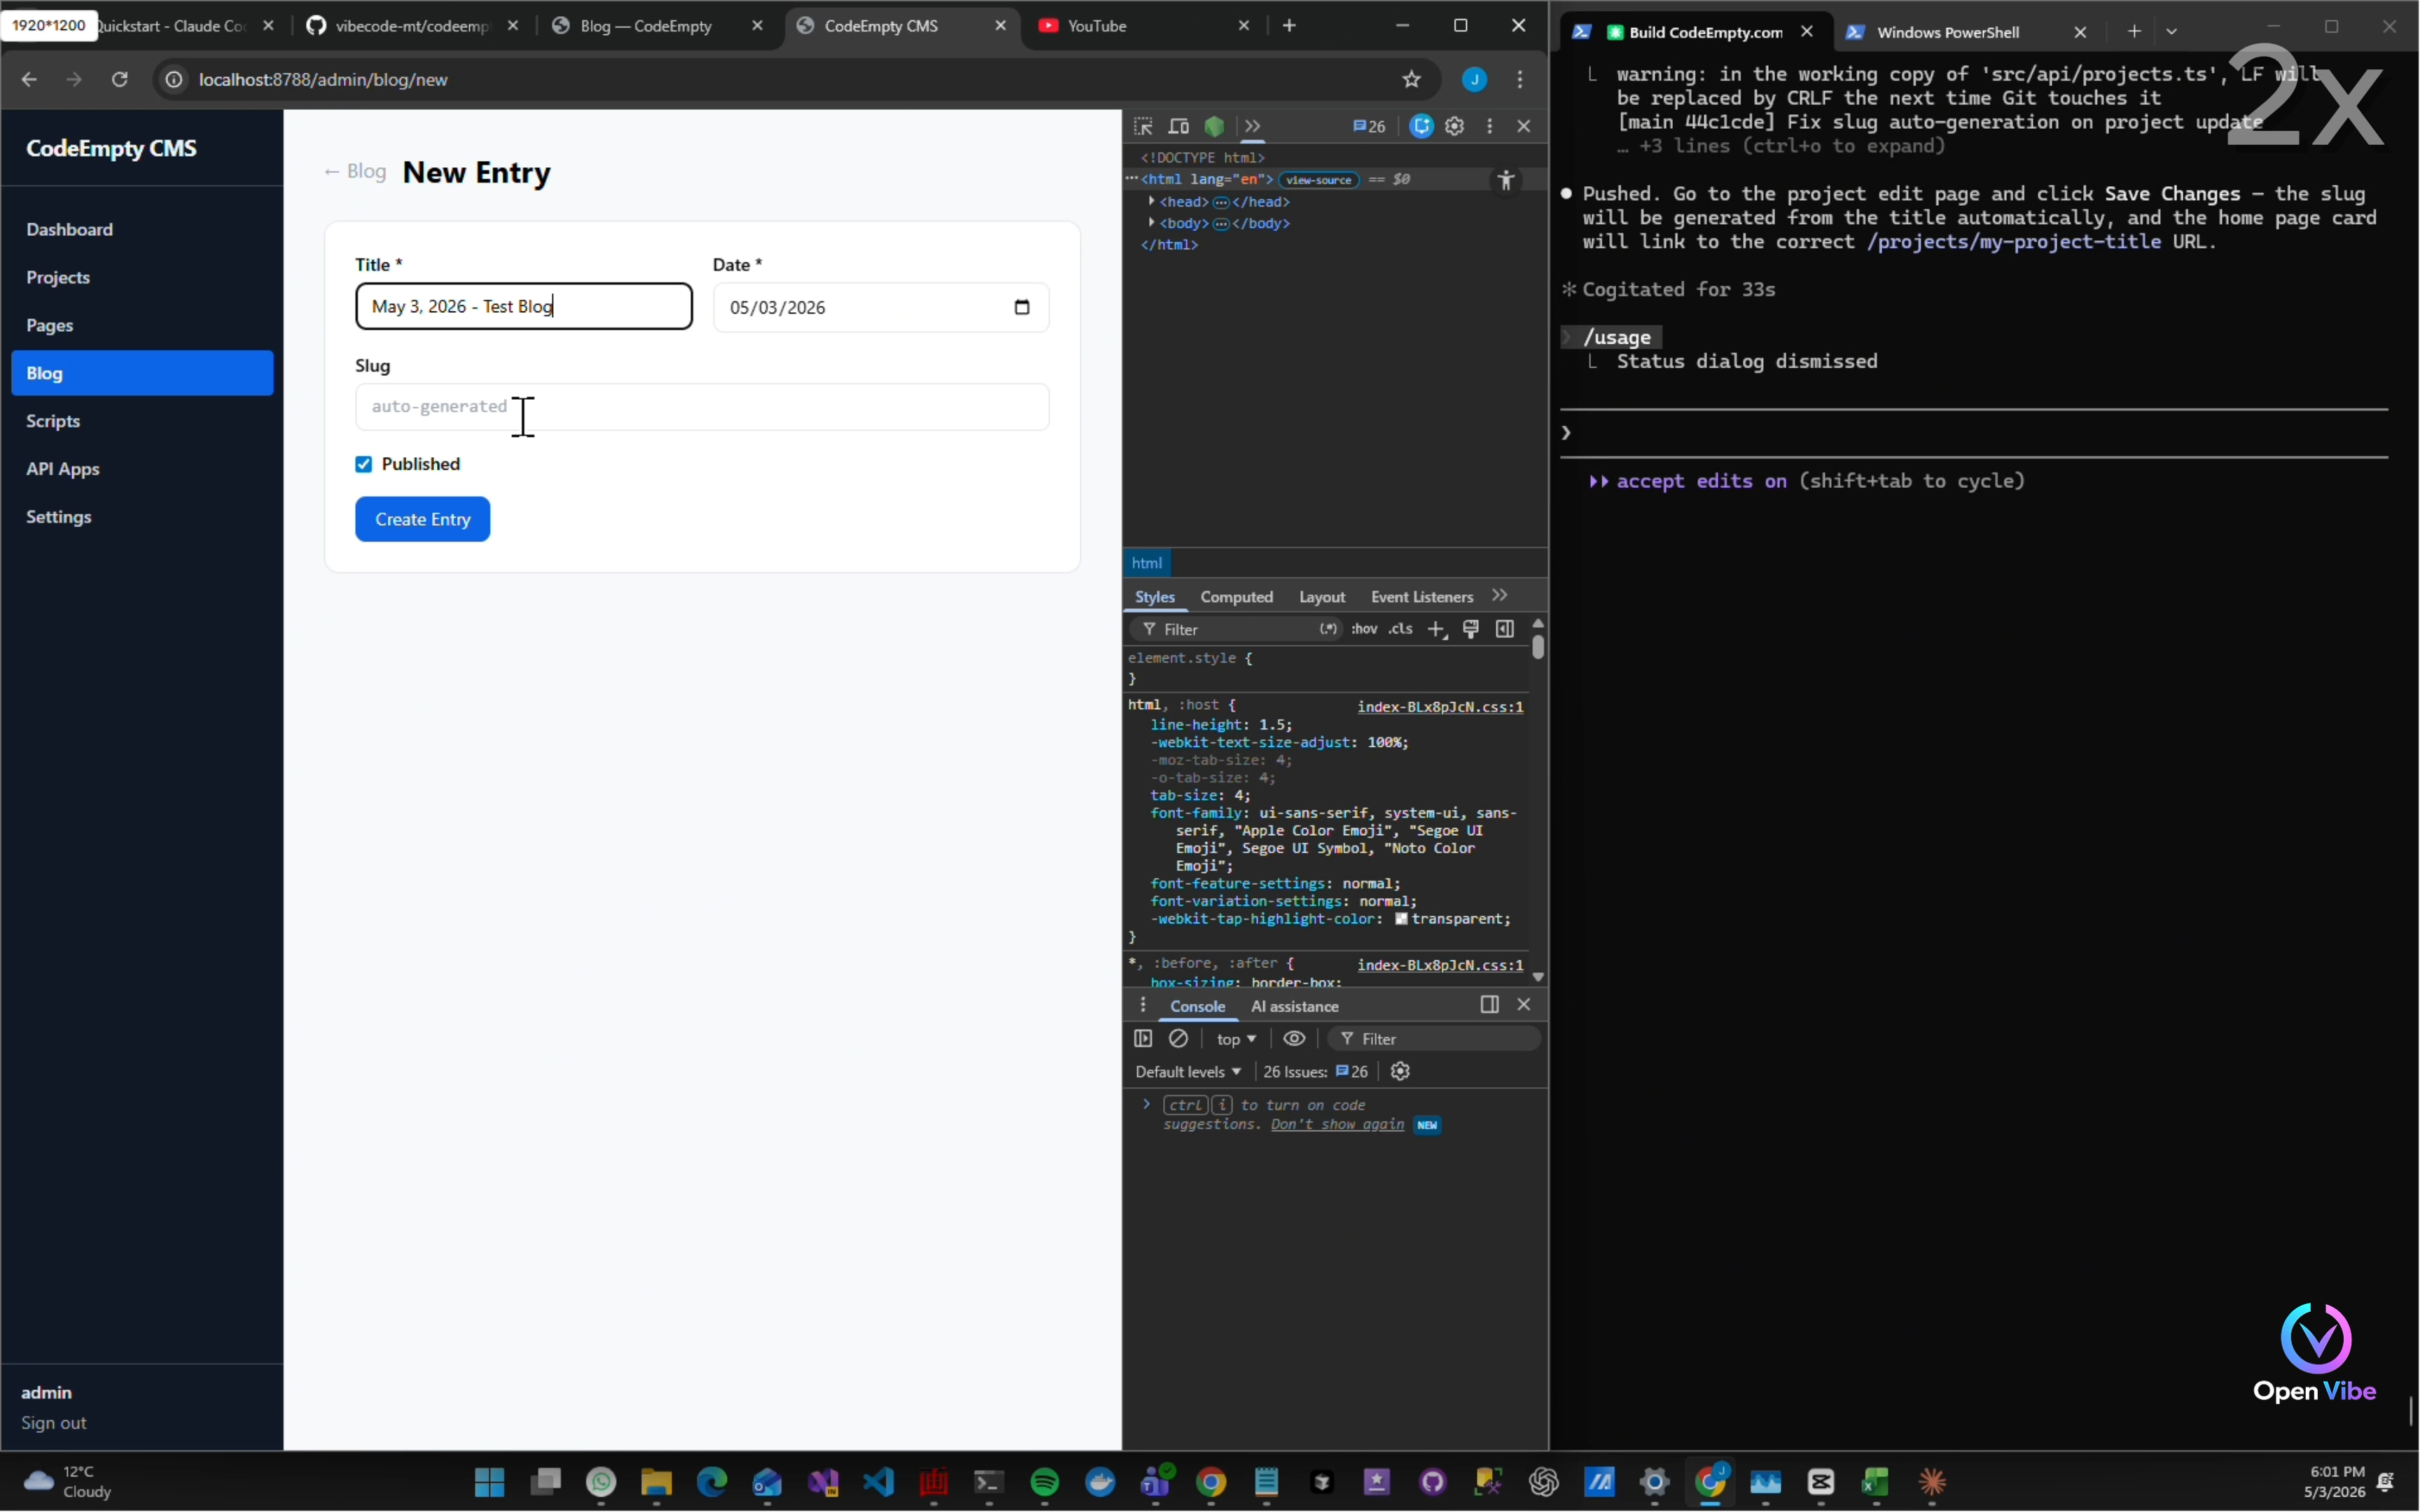Toggle the :hov element state button
This screenshot has width=2420, height=1512.
tap(1364, 629)
